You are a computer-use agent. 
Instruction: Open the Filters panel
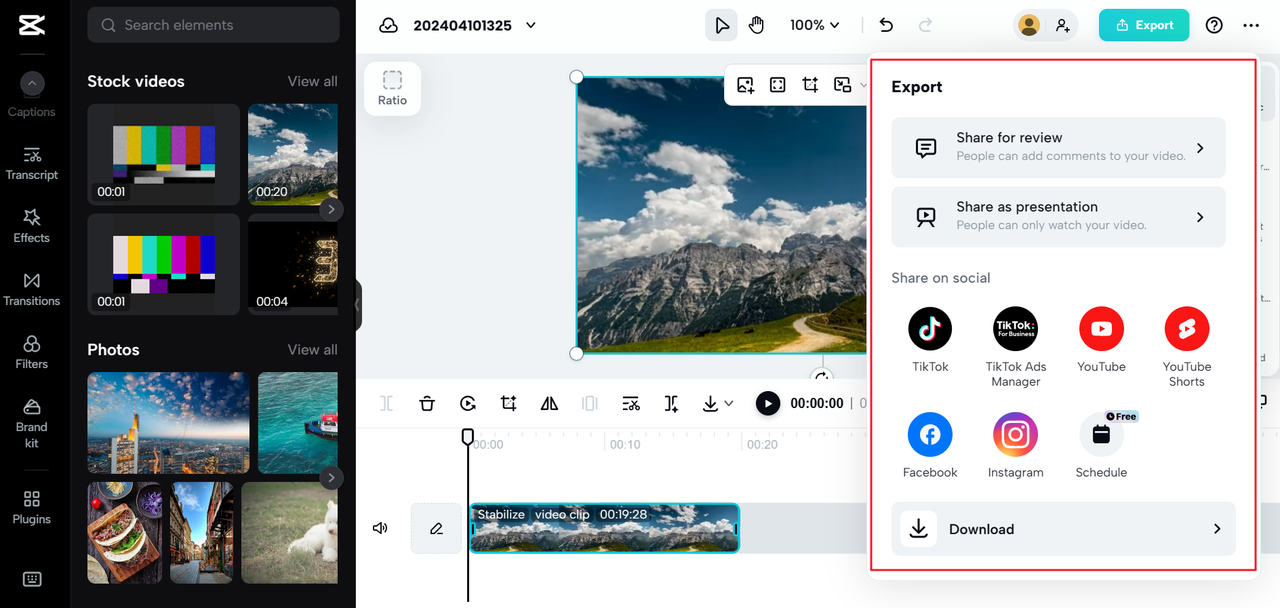coord(31,353)
